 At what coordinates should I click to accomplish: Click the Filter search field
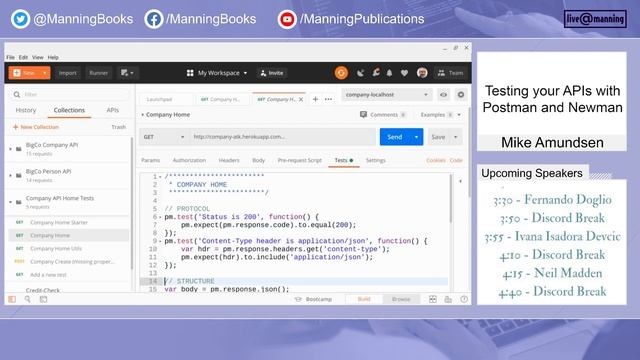69,95
